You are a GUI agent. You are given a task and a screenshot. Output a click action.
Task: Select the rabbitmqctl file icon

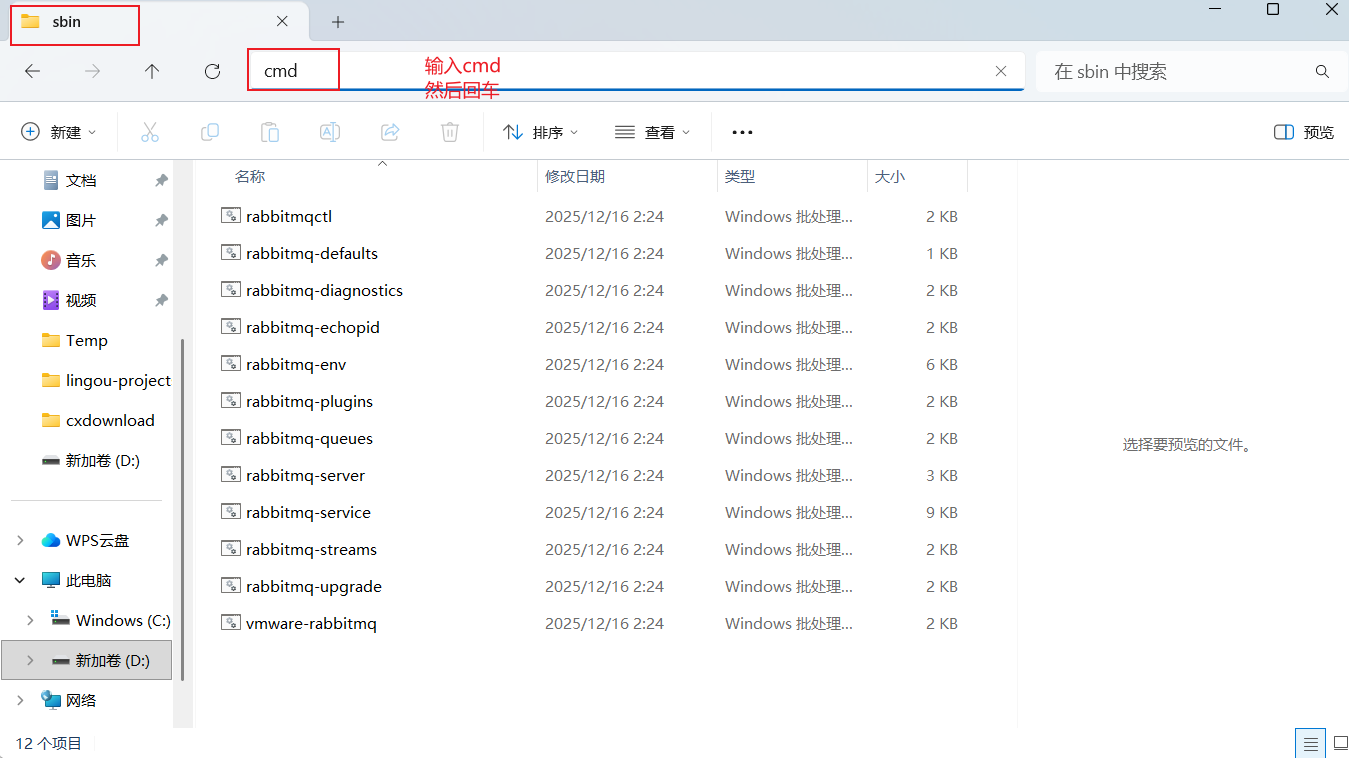(x=231, y=216)
